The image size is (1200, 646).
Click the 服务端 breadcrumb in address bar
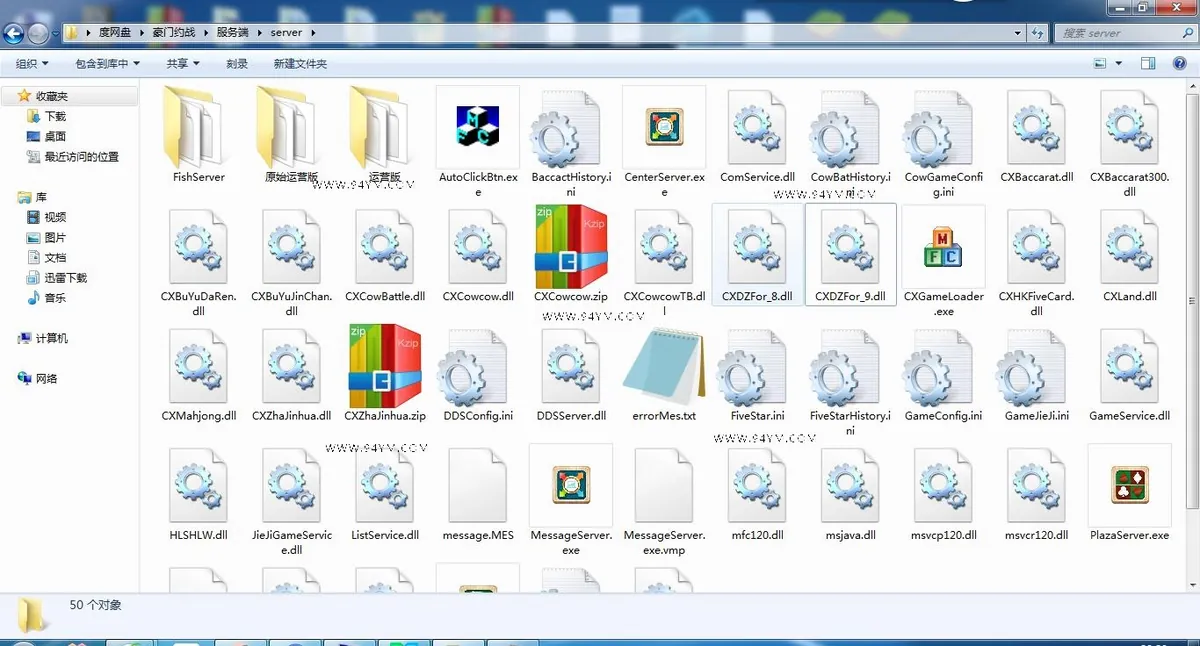232,33
